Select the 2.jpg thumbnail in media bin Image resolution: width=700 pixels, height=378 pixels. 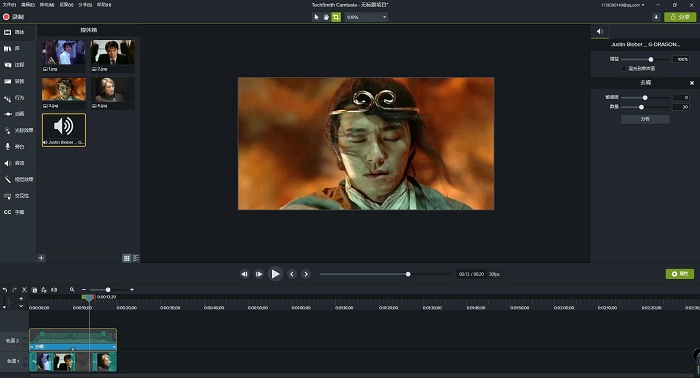[x=112, y=56]
